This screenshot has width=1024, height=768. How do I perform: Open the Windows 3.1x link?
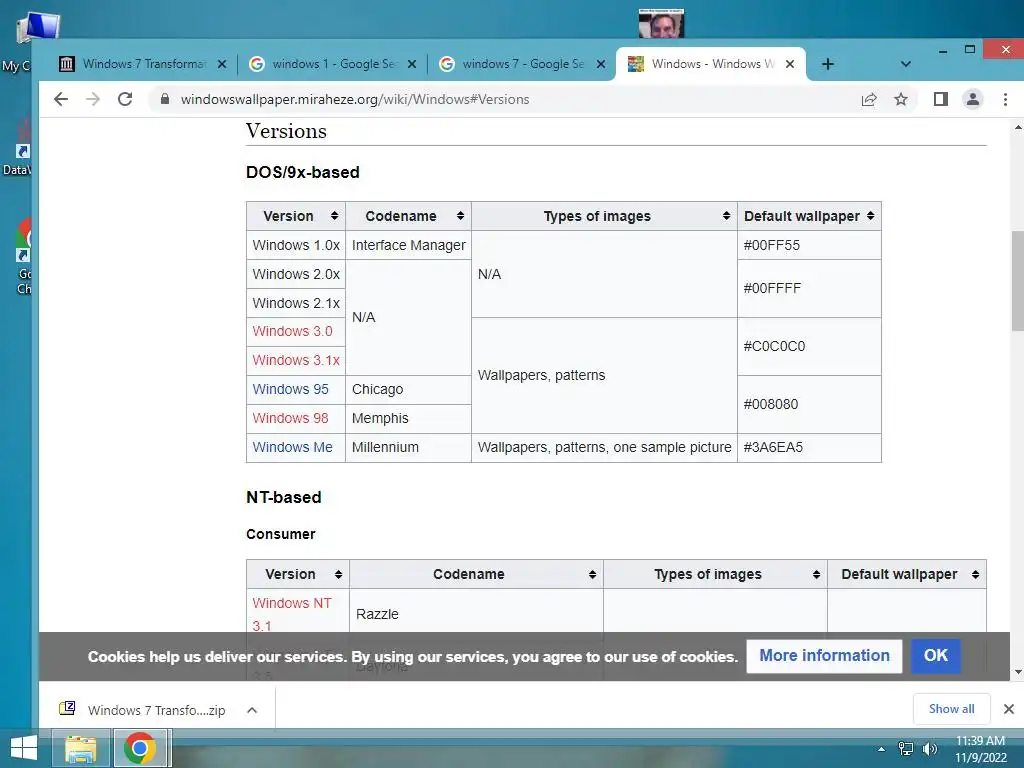296,360
